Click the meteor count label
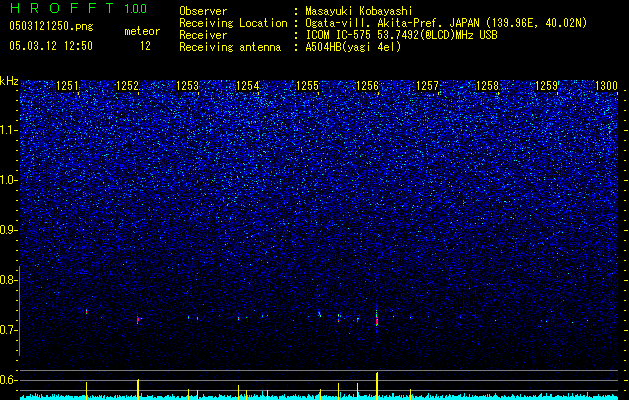Viewport: 629px width, 400px height. [x=142, y=31]
